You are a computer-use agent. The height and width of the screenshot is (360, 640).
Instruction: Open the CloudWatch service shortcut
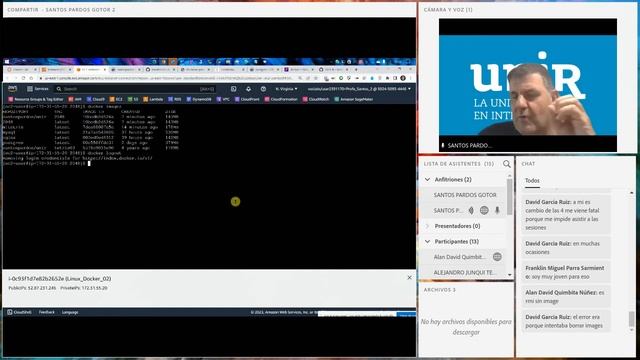pos(316,99)
